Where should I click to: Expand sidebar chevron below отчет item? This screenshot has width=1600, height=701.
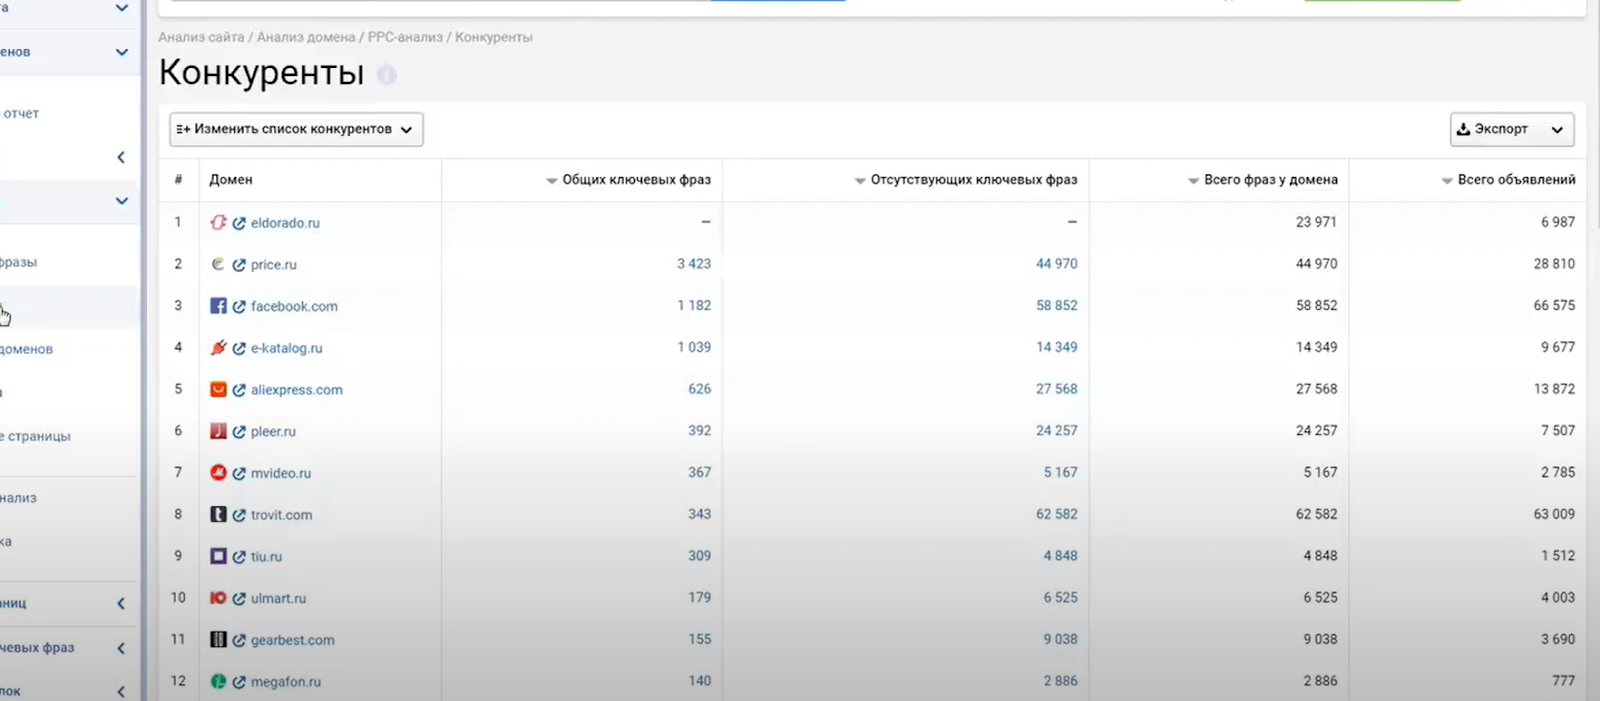click(x=121, y=157)
